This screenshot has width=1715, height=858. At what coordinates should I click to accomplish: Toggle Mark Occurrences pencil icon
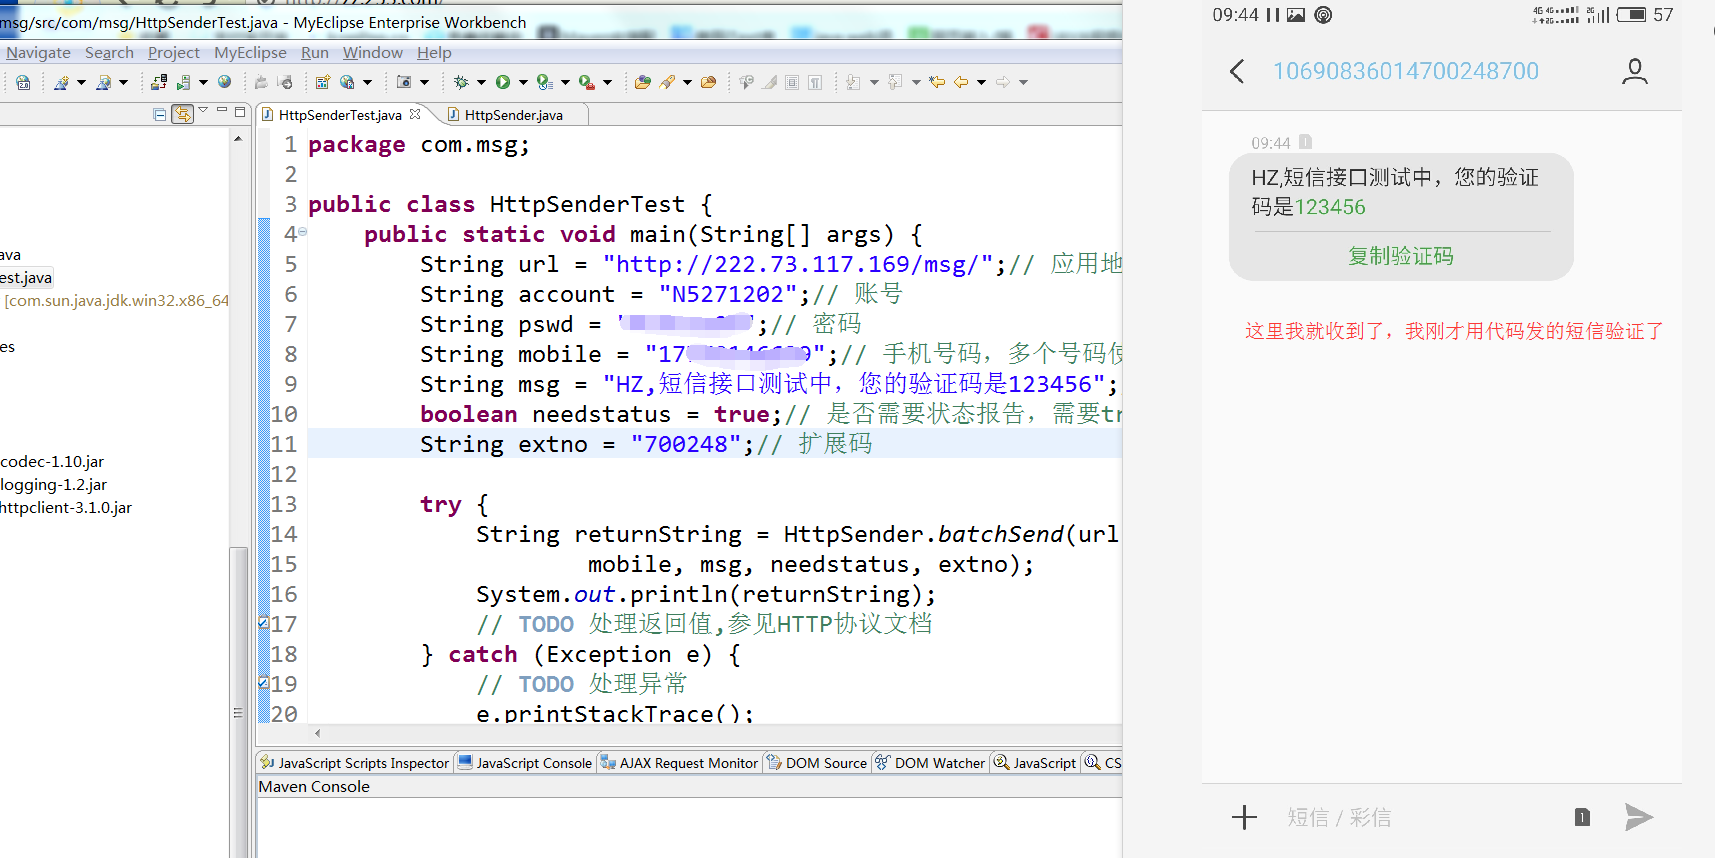769,82
